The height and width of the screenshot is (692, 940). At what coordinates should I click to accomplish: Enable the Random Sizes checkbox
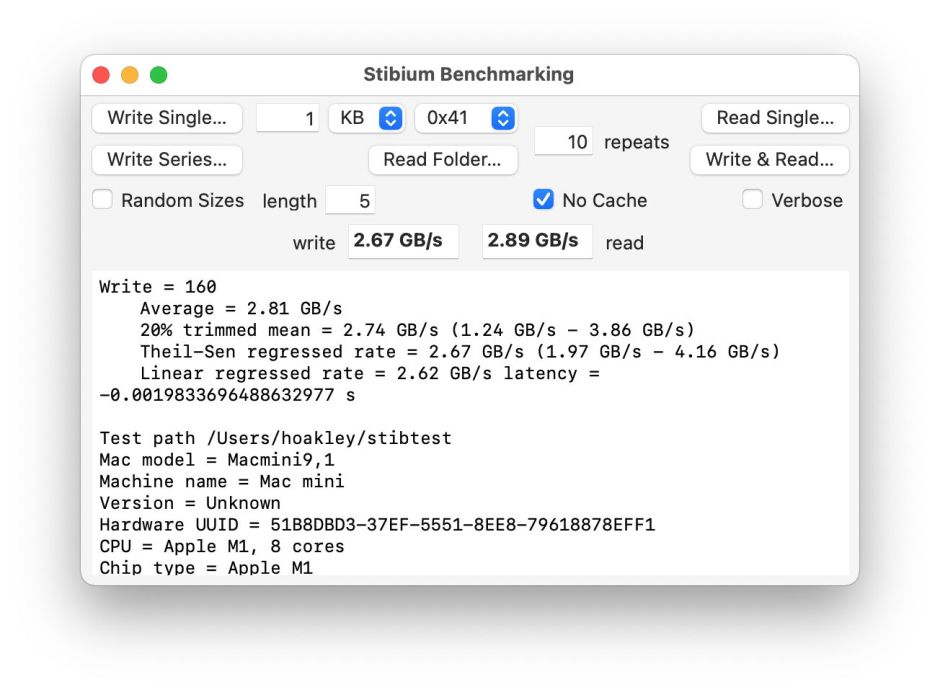[x=103, y=200]
